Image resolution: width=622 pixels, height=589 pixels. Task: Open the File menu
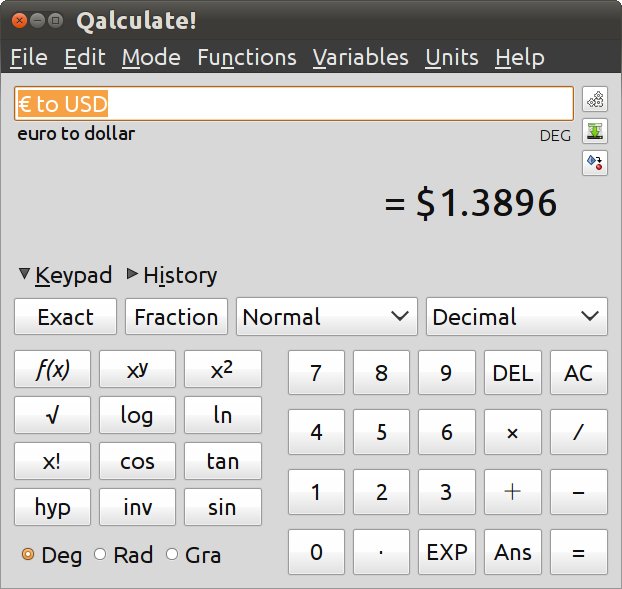coord(29,58)
